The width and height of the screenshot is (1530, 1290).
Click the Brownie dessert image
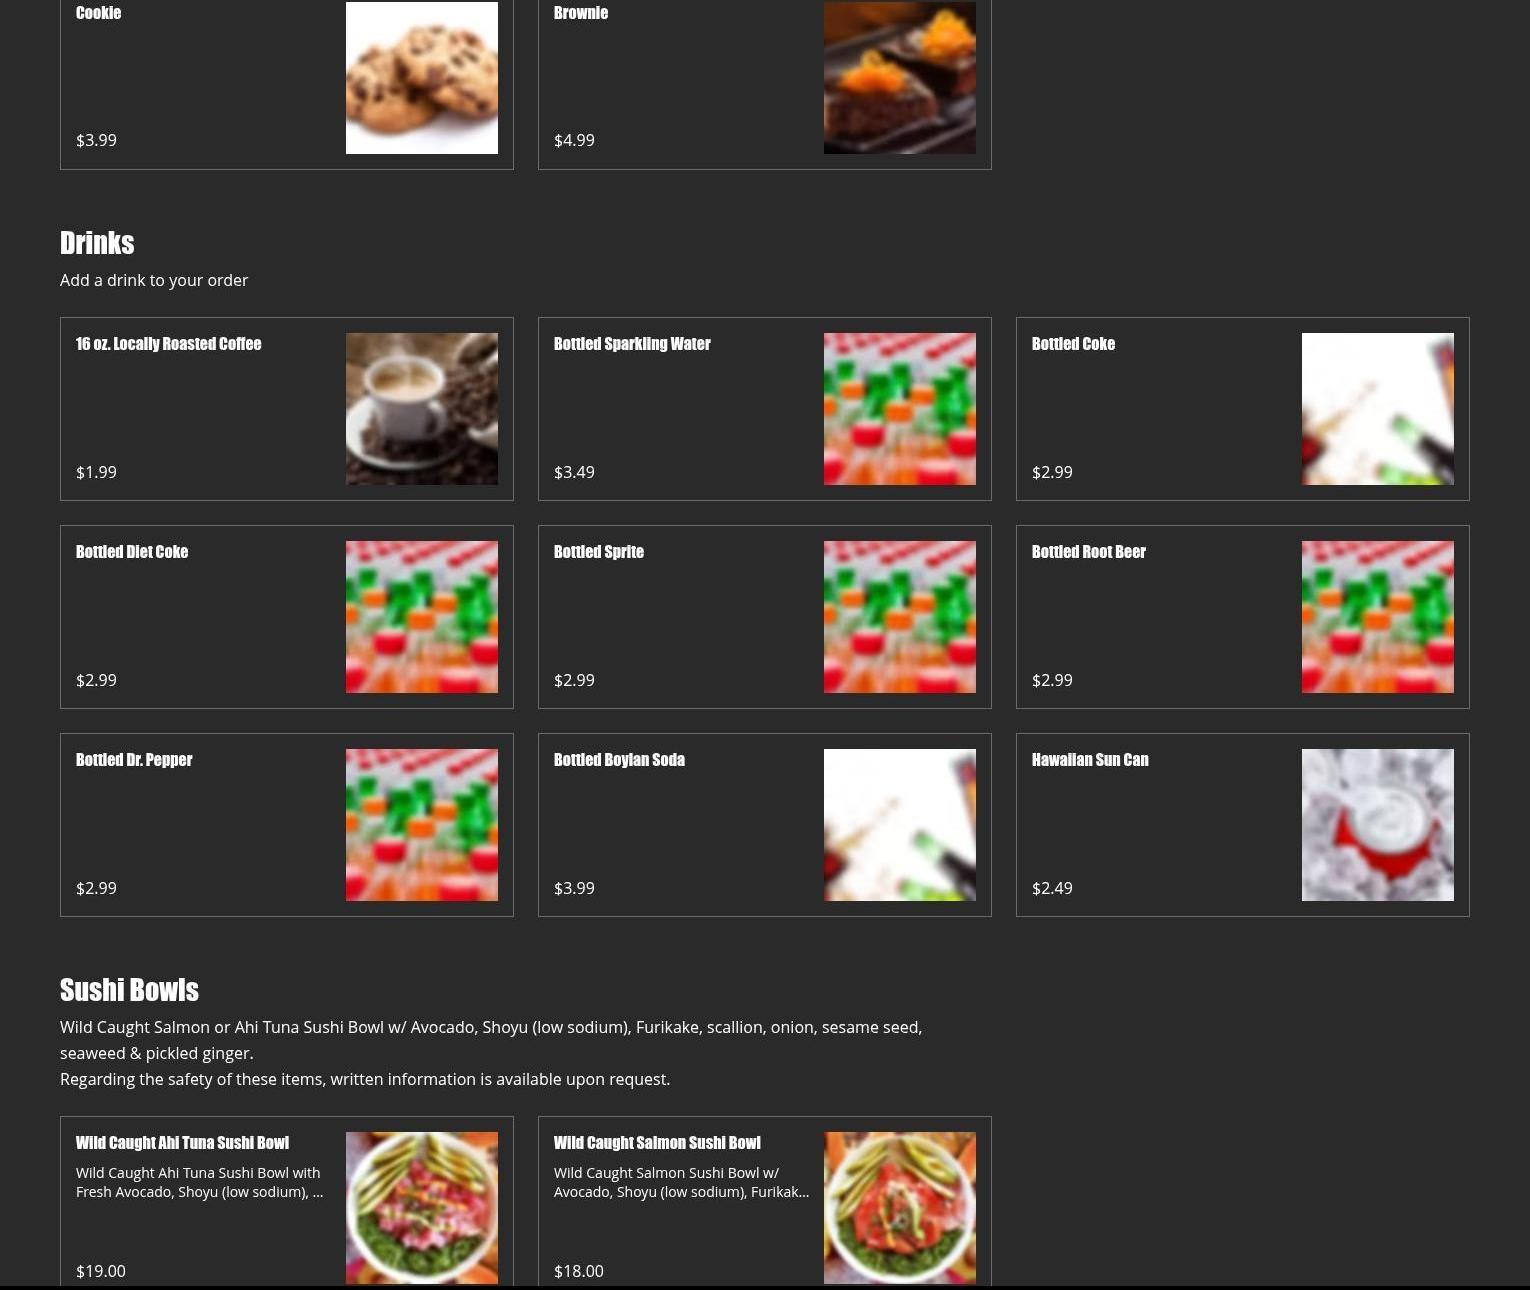point(900,78)
